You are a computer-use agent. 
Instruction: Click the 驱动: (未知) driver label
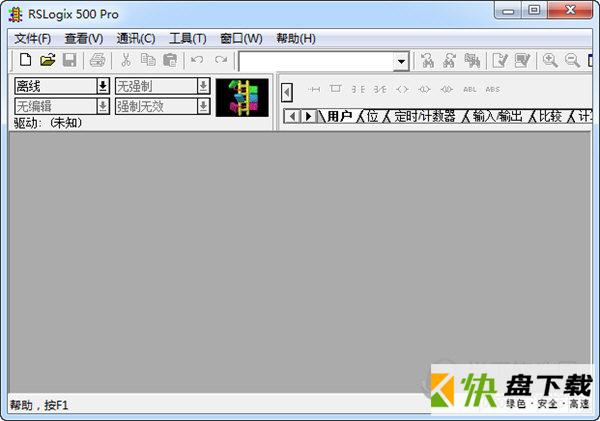[48, 123]
